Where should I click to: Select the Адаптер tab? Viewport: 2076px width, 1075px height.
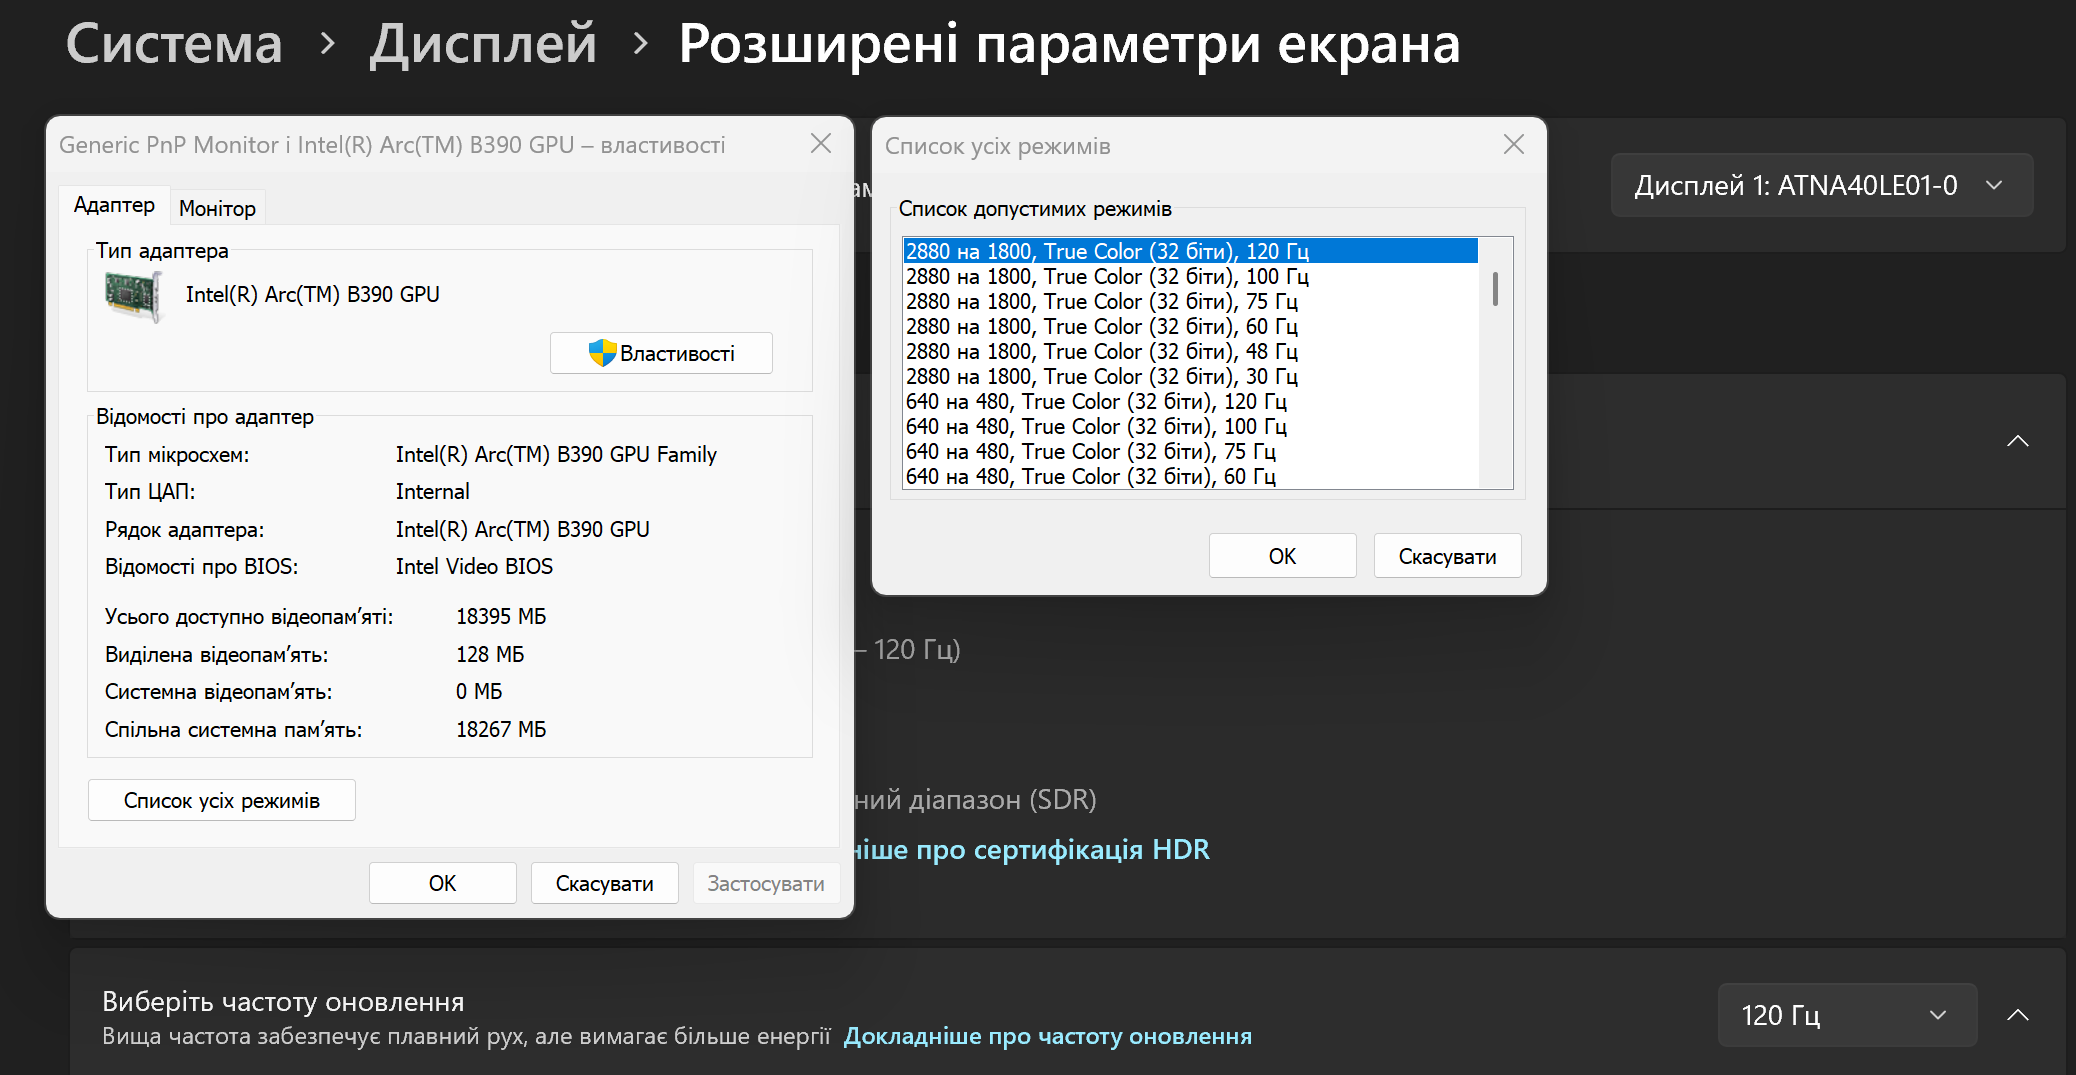pyautogui.click(x=114, y=205)
